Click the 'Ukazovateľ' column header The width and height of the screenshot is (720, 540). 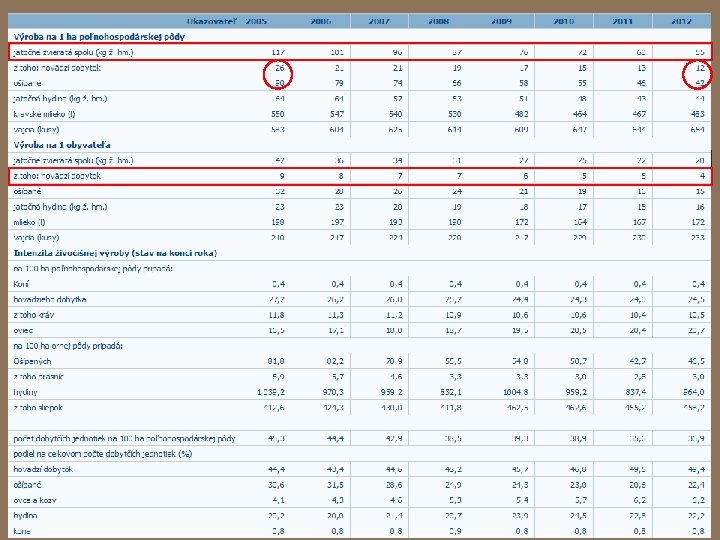click(212, 21)
